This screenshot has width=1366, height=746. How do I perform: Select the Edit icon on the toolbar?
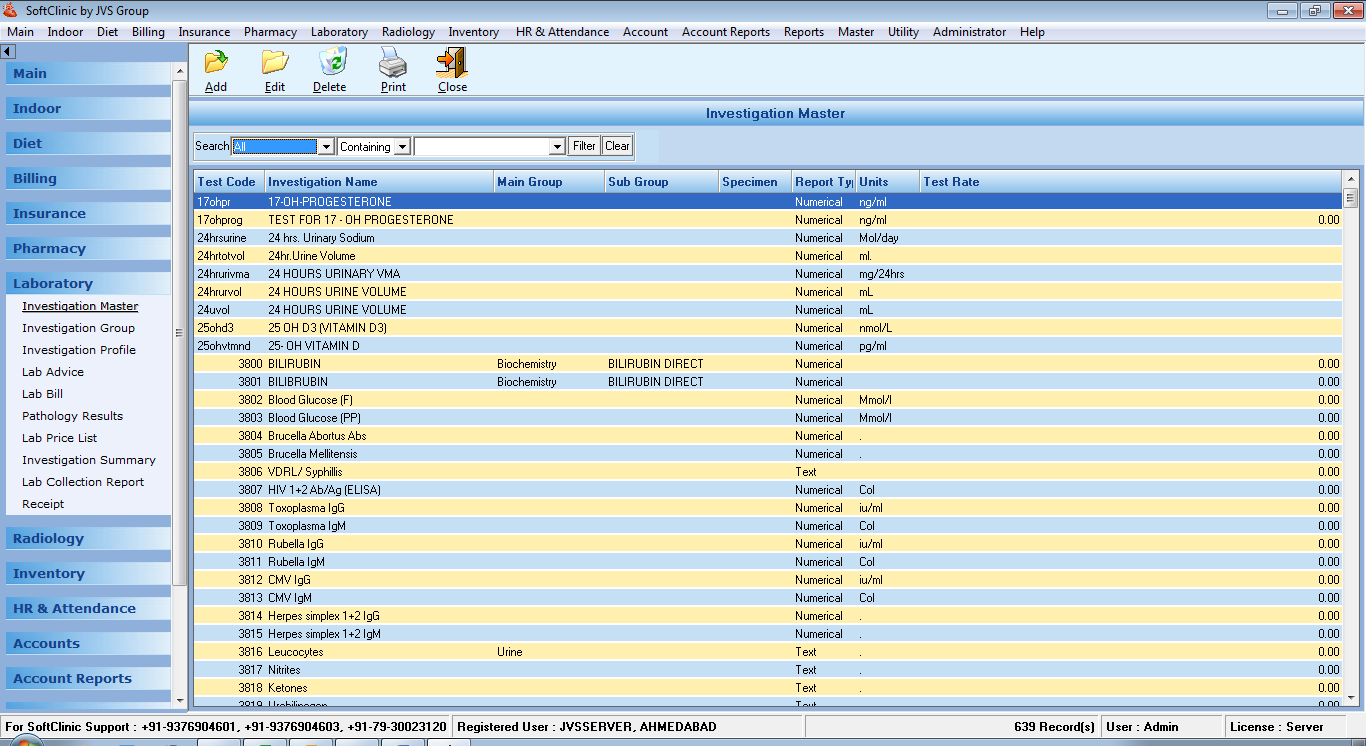point(273,70)
